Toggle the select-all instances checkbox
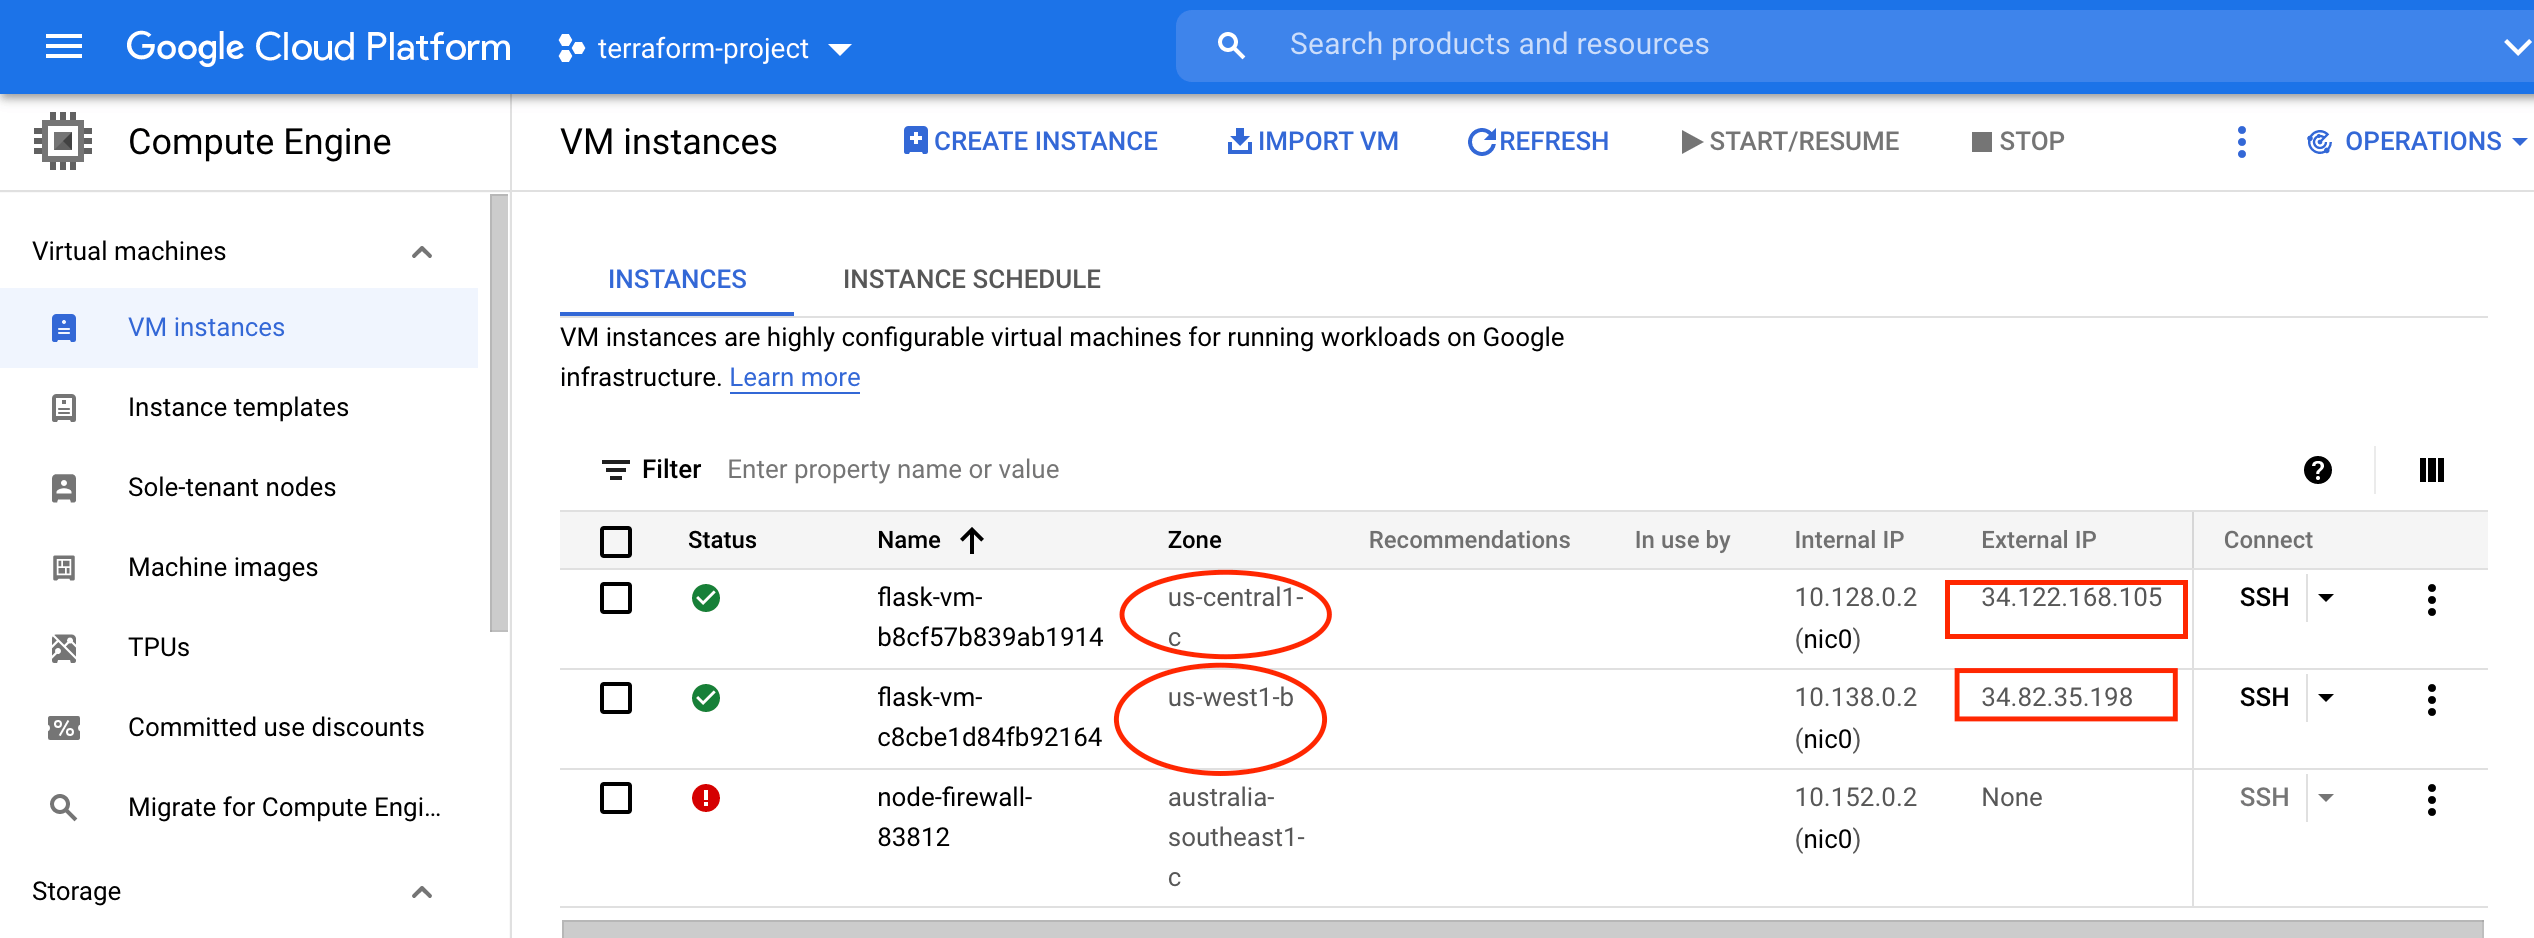Viewport: 2534px width, 938px height. (x=616, y=542)
